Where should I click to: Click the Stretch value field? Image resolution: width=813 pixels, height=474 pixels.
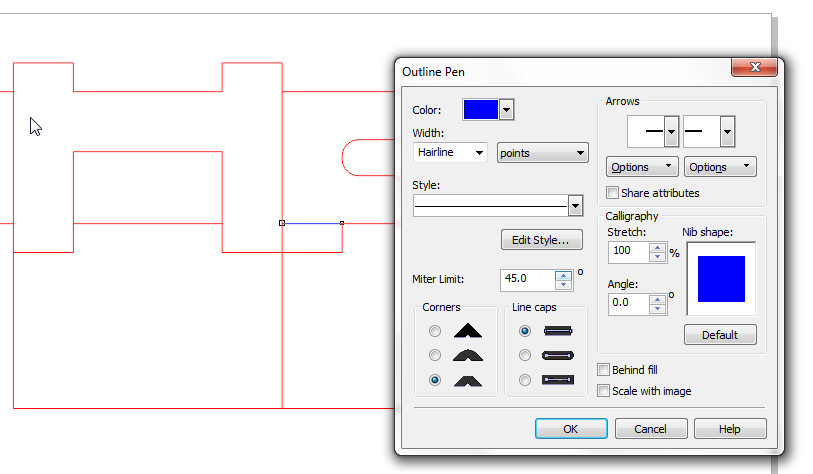(628, 252)
